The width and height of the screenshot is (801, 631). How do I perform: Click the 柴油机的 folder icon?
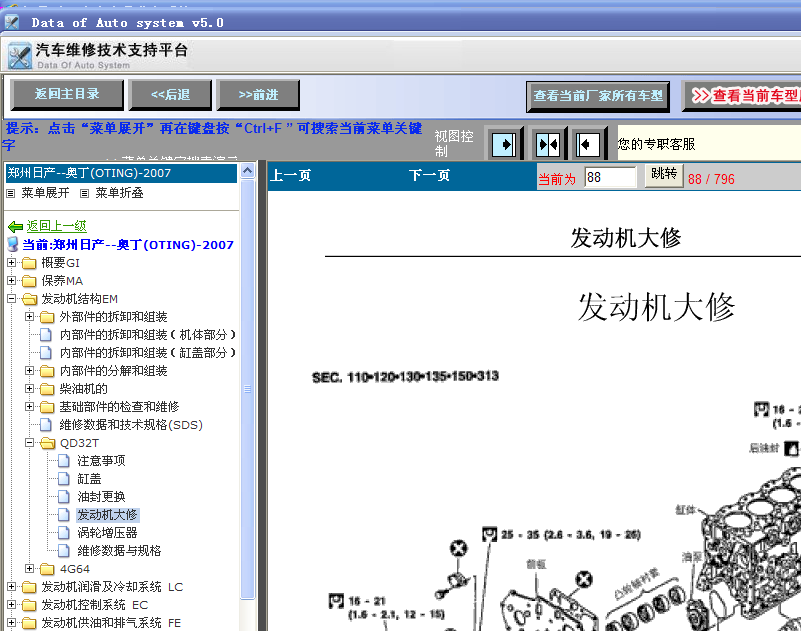(48, 389)
